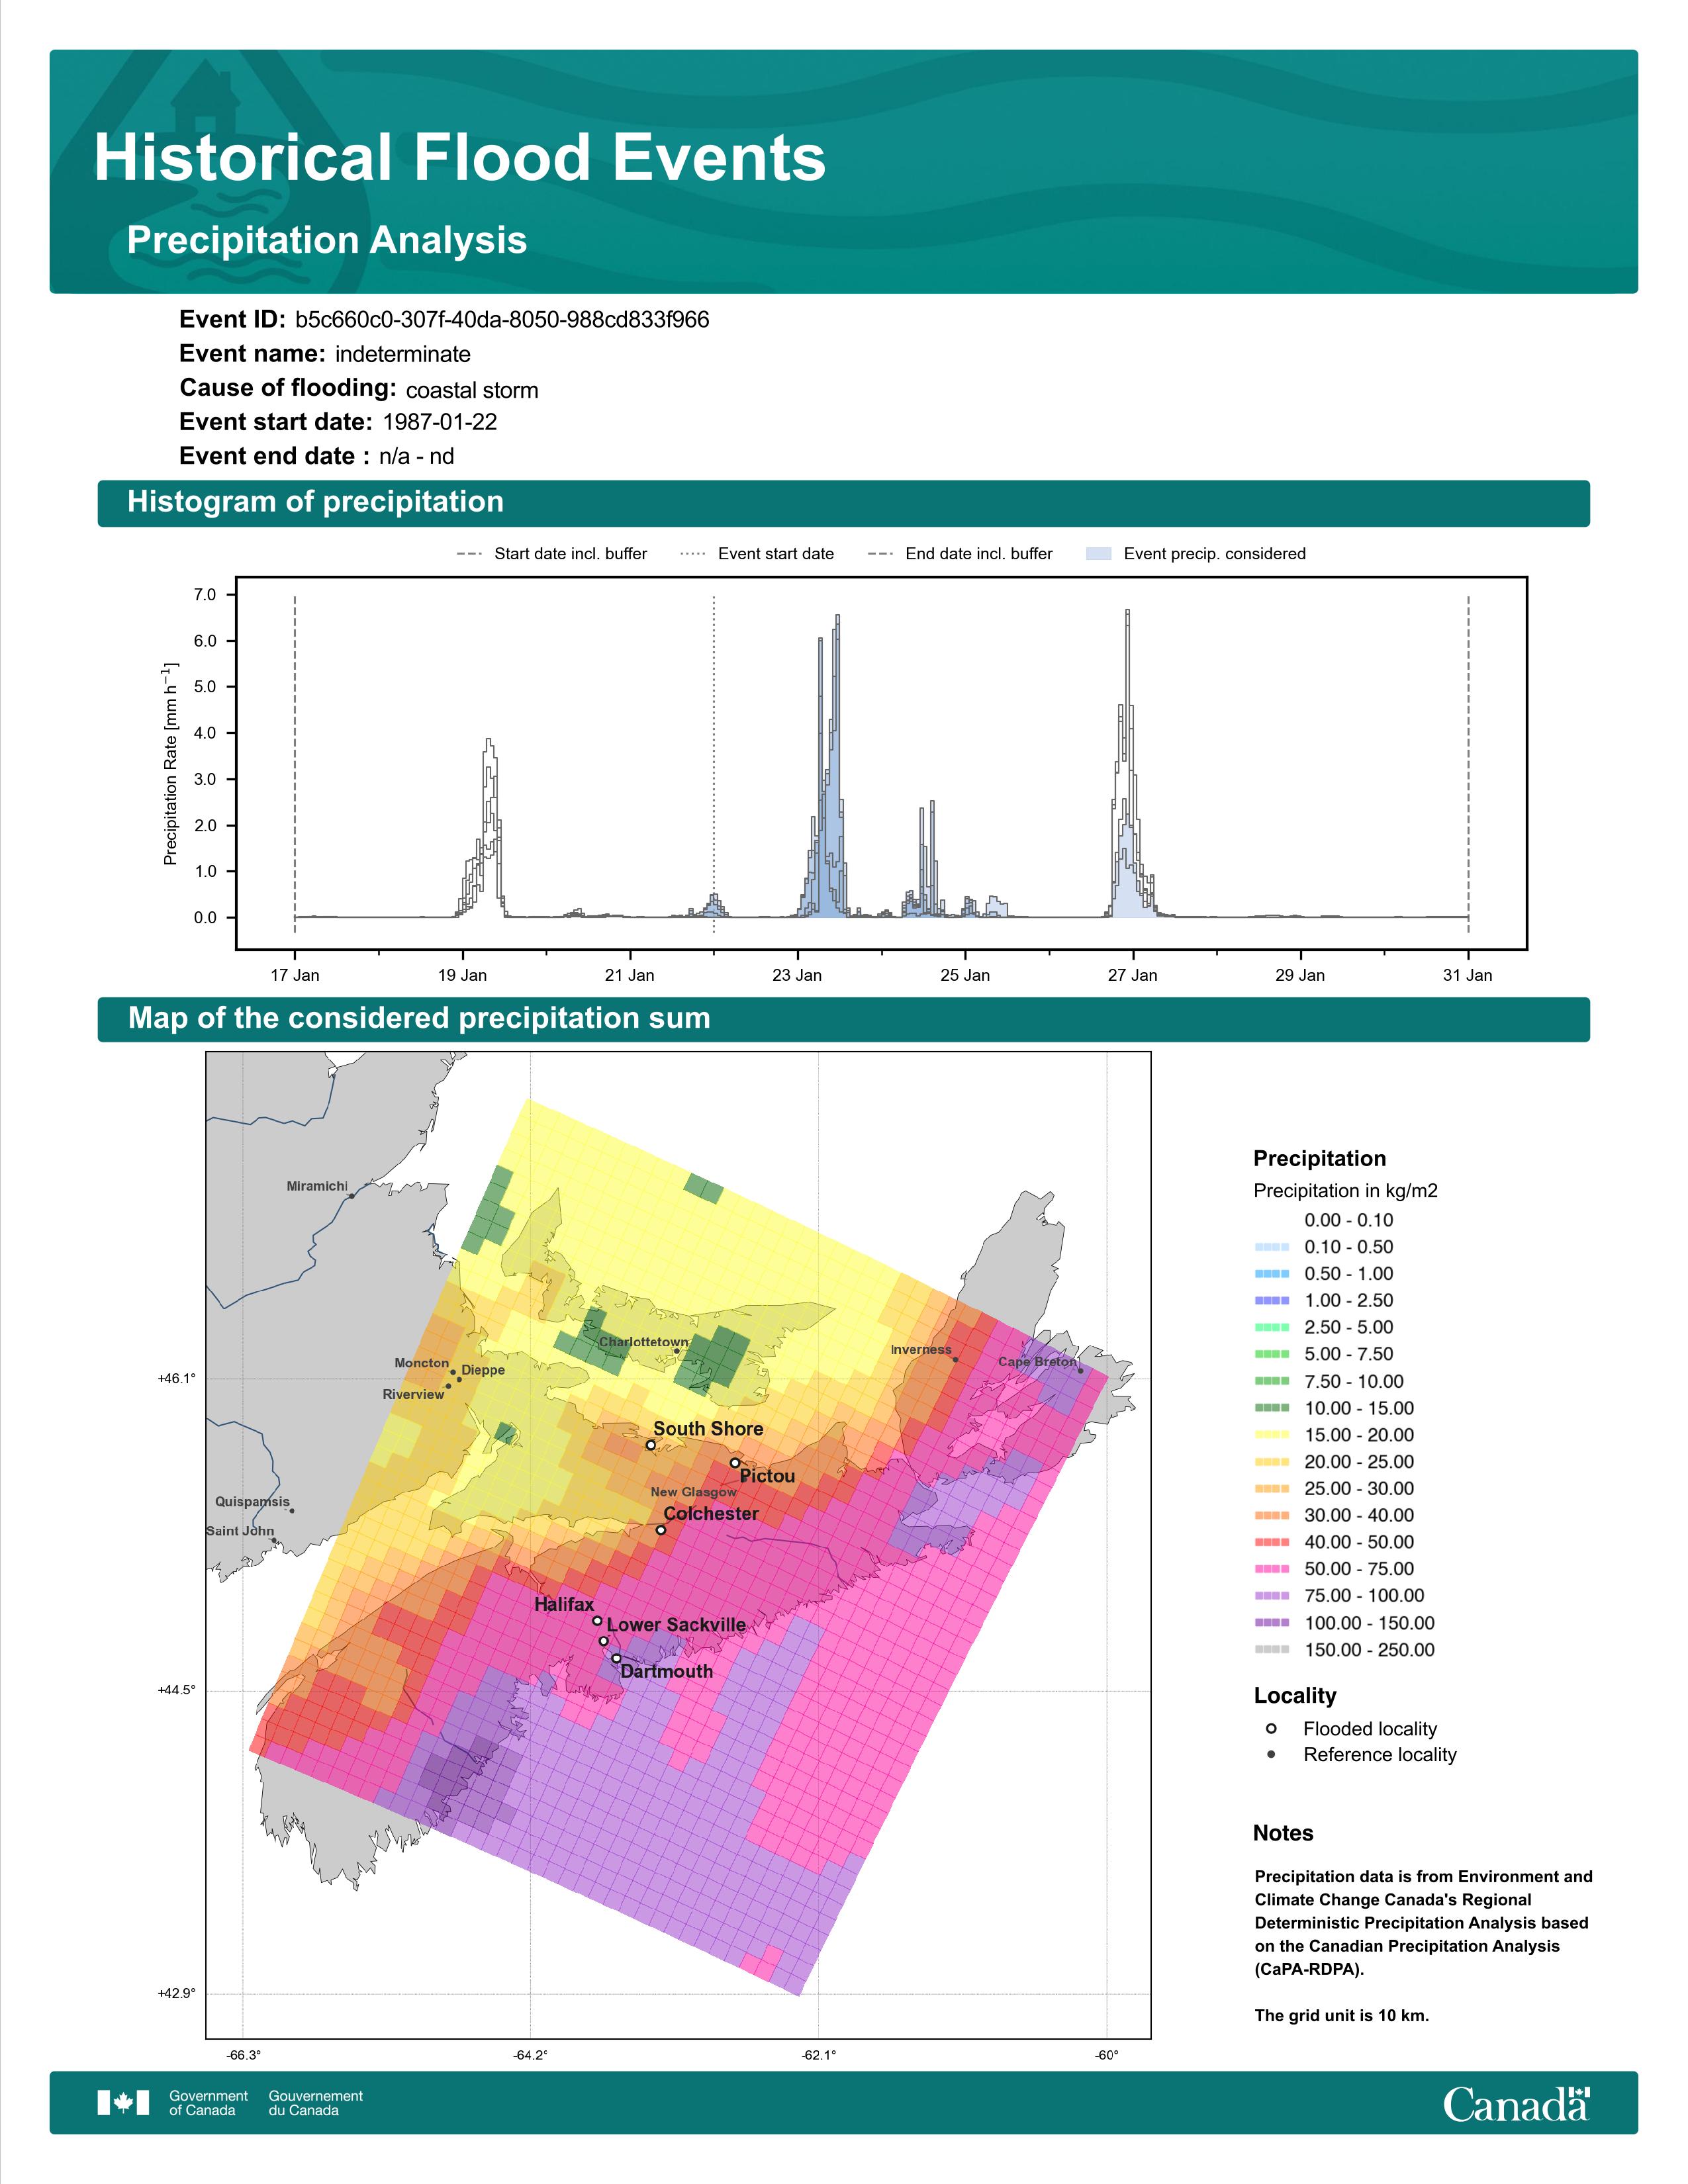Screen dimensions: 1688x2184
Task: Click the event start date 1987-01-22
Action: (x=440, y=422)
